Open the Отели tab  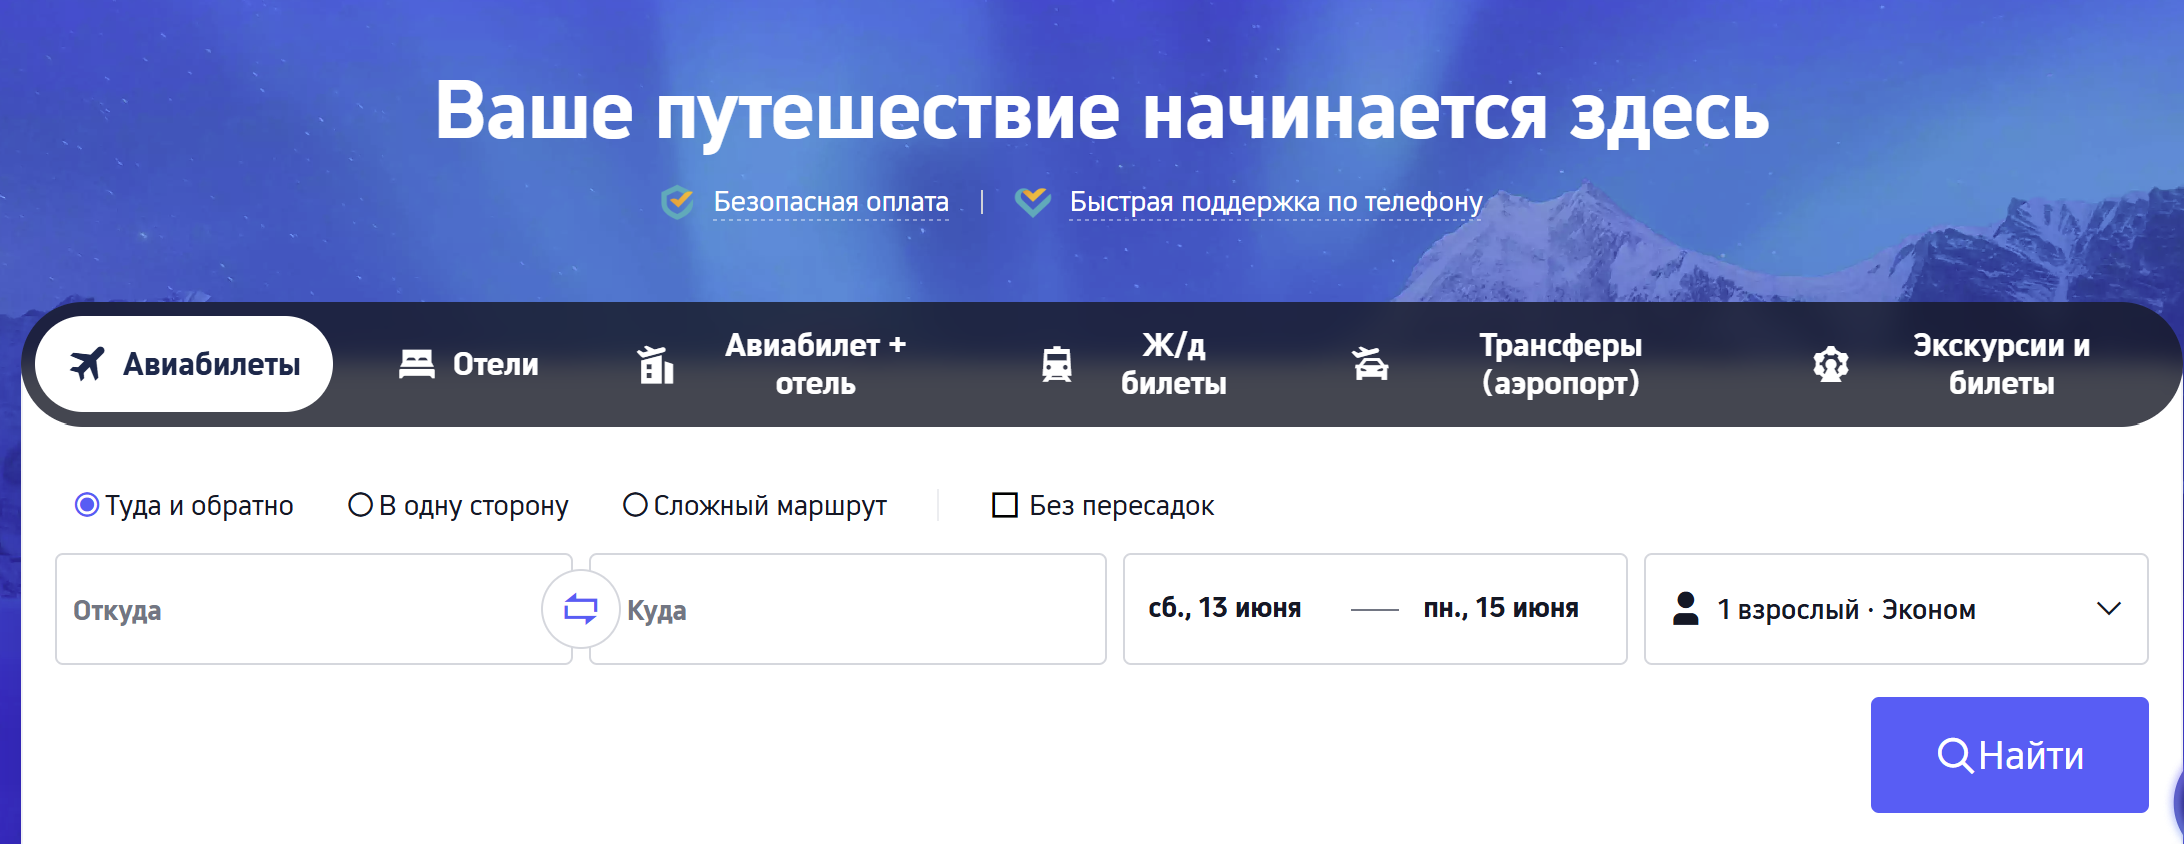click(468, 364)
